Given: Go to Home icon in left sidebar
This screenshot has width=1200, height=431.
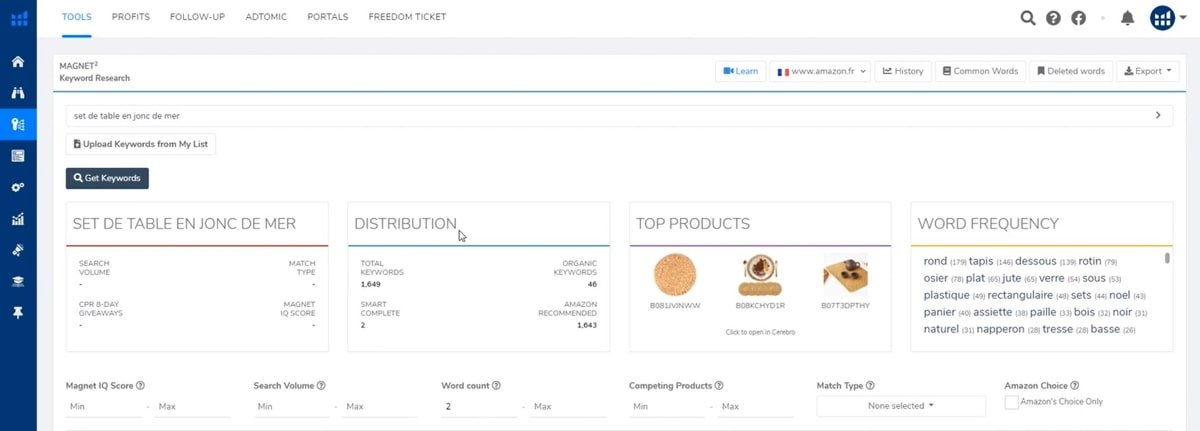Looking at the screenshot, I should pyautogui.click(x=18, y=62).
